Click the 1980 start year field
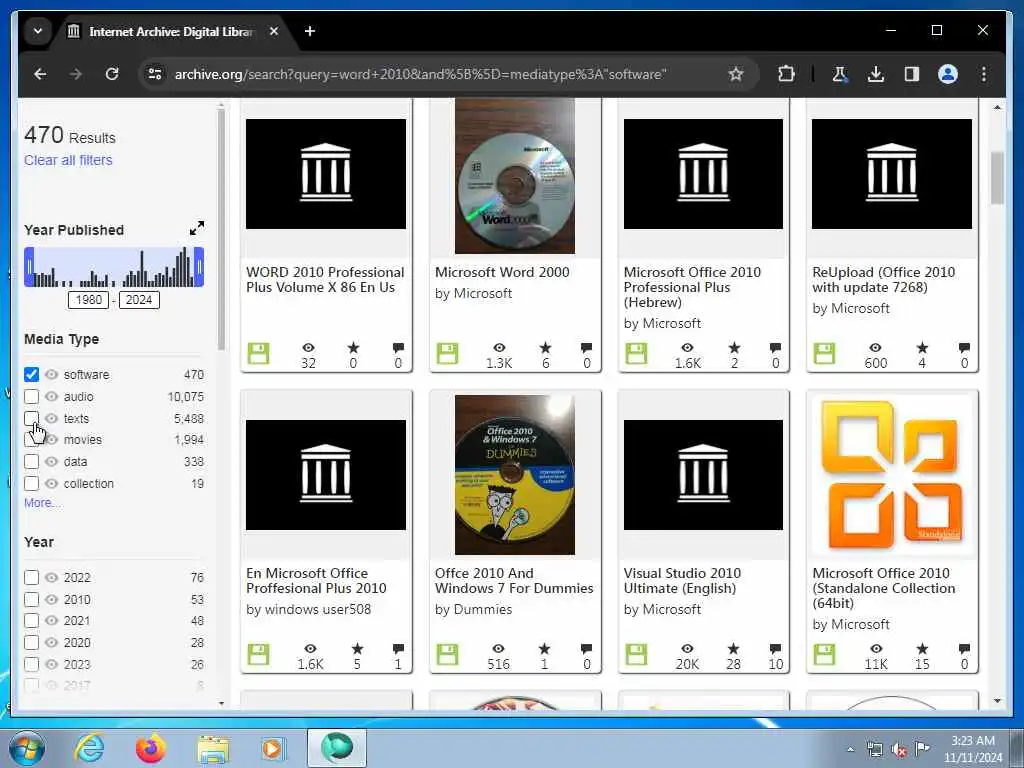Image resolution: width=1024 pixels, height=768 pixels. click(88, 300)
